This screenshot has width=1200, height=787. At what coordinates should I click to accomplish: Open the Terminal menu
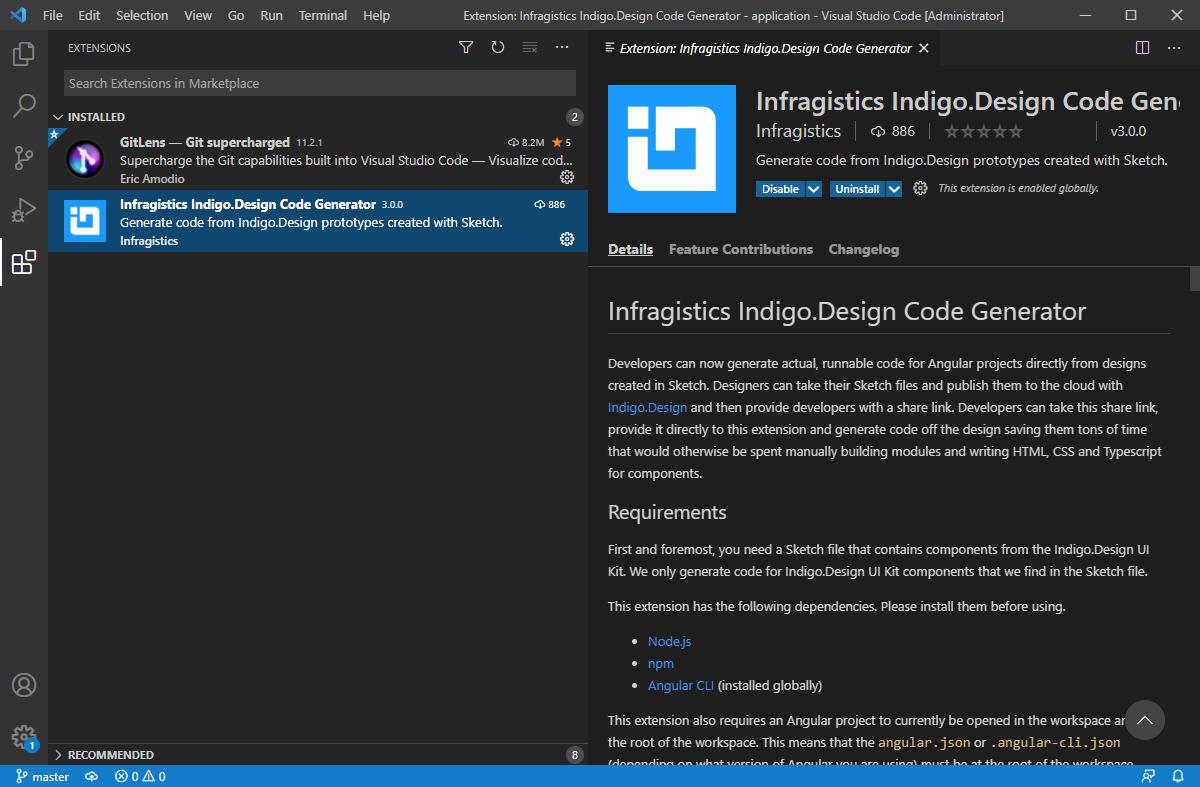click(323, 16)
